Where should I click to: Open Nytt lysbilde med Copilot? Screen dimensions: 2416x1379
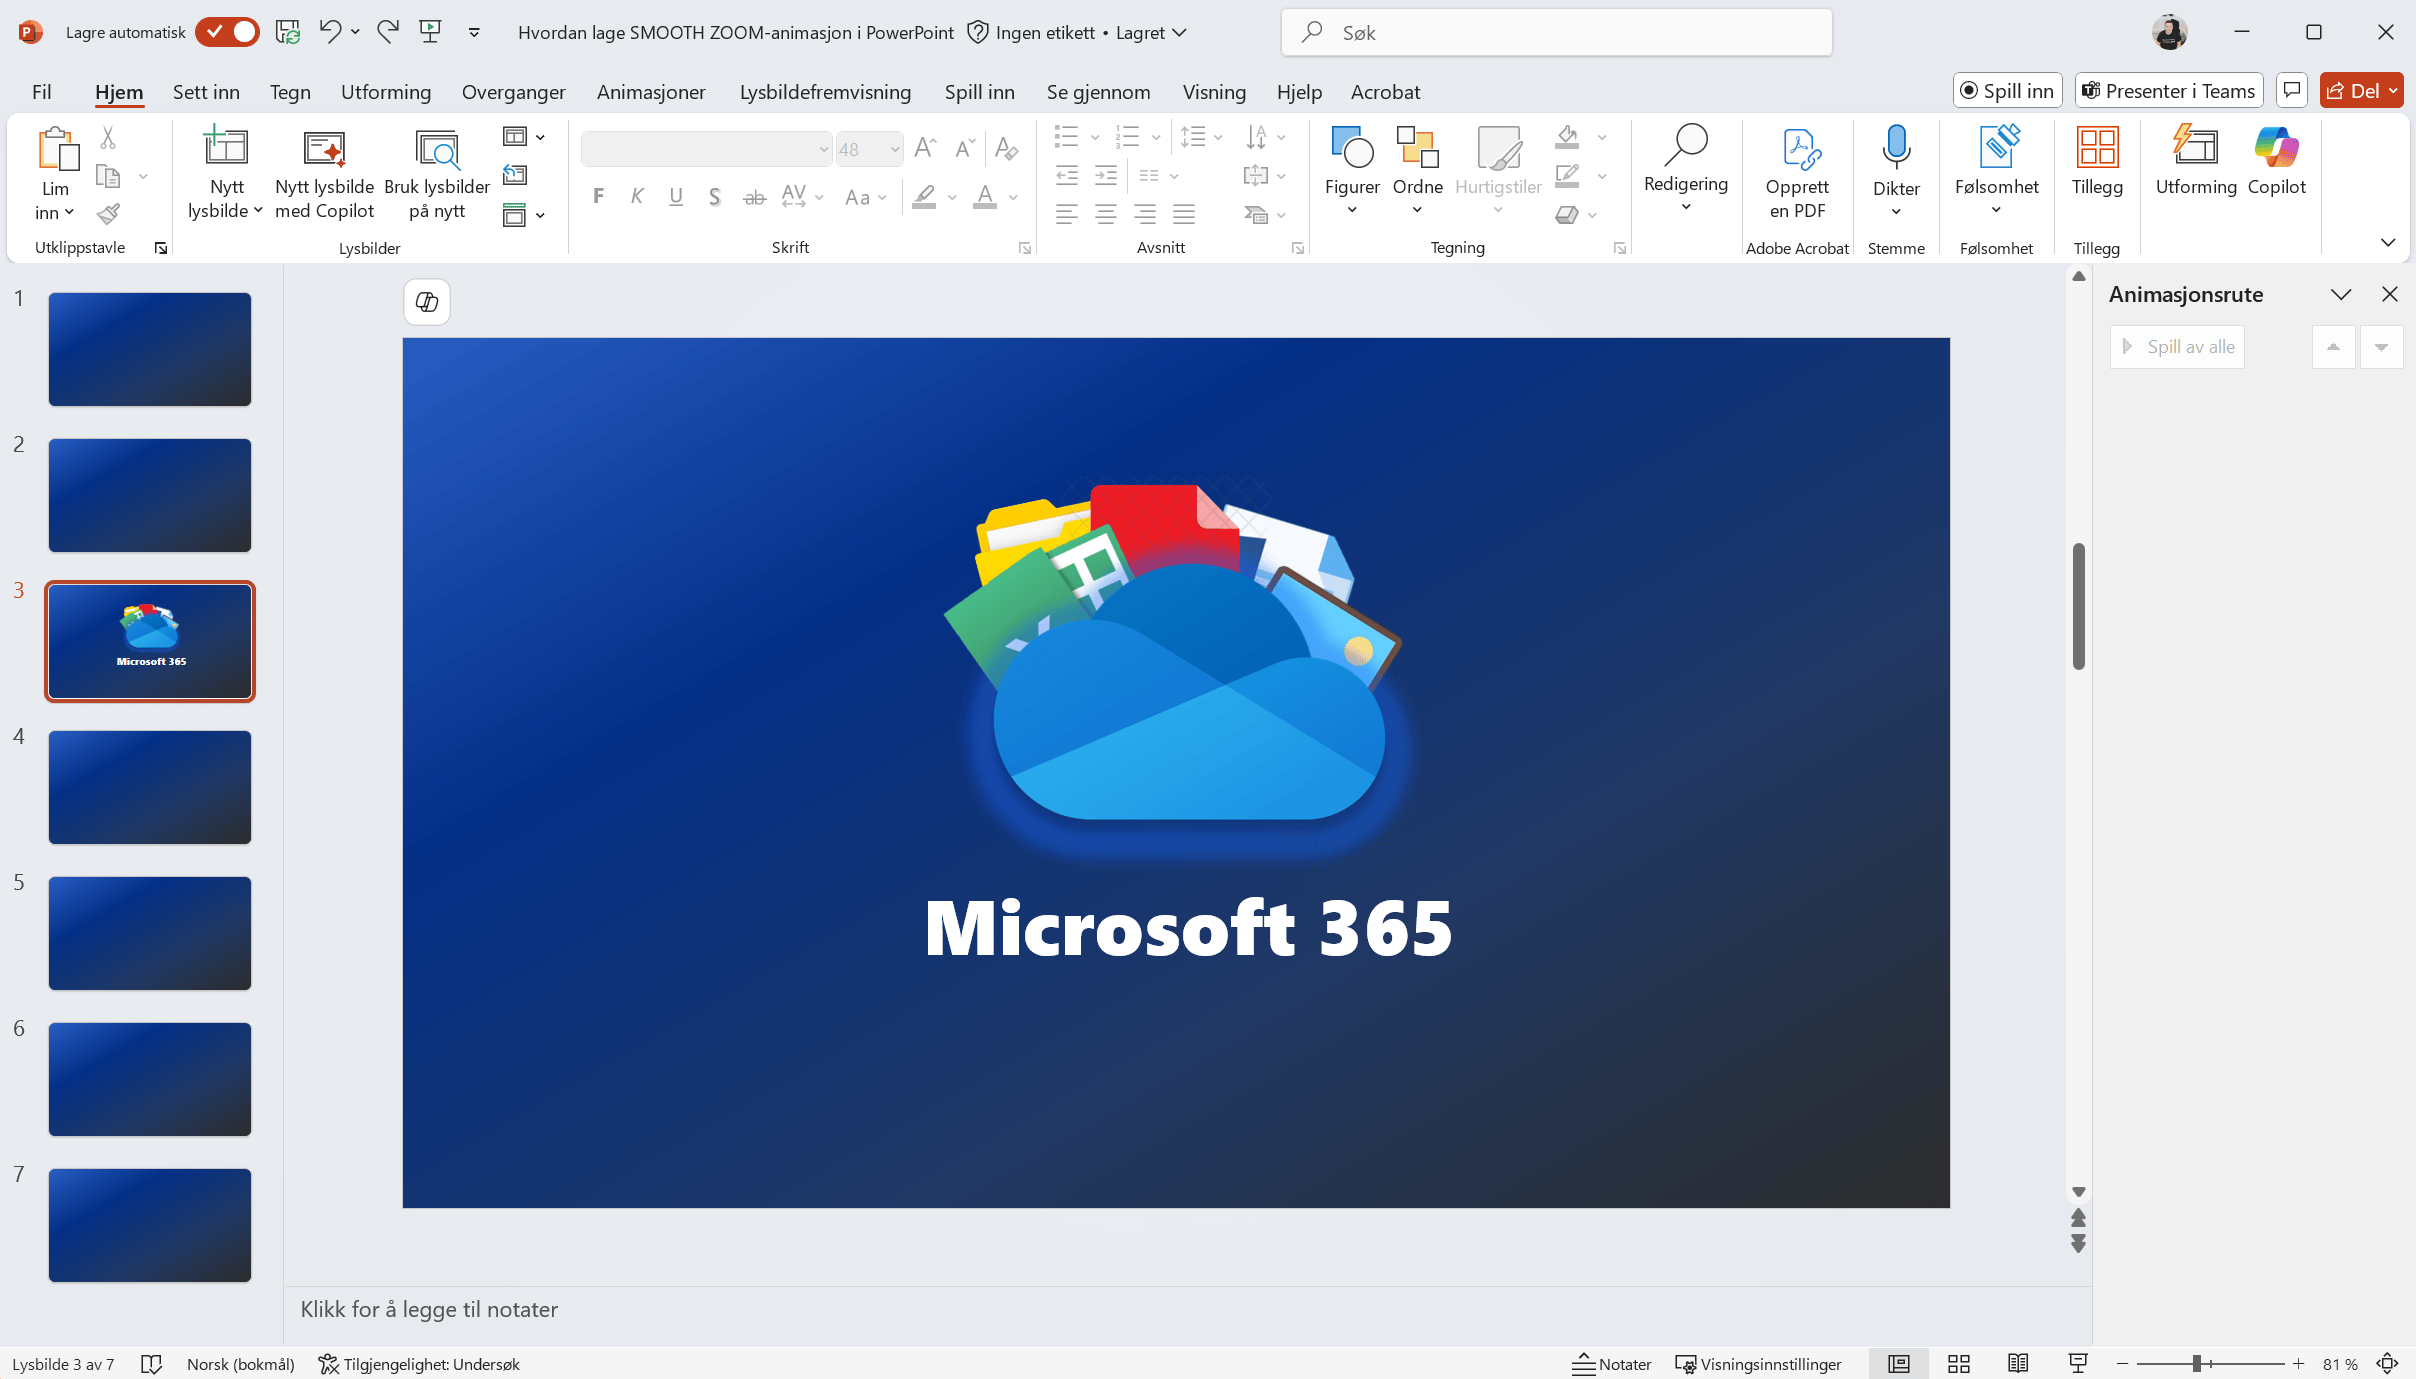(324, 173)
